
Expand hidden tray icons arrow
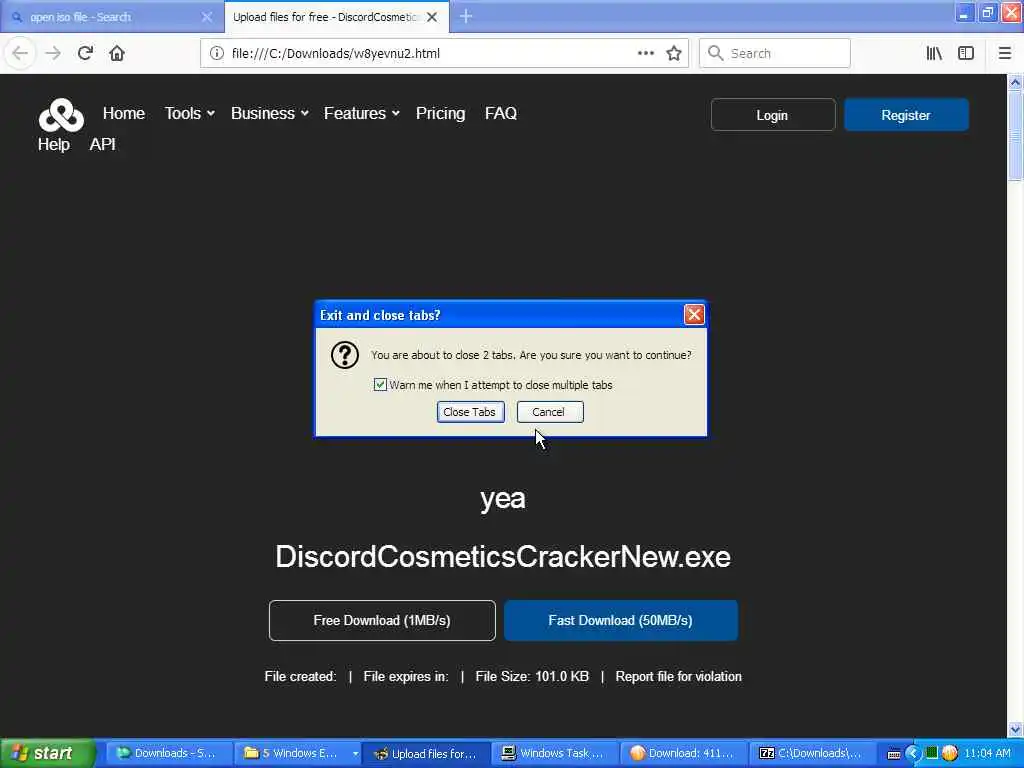tap(913, 754)
